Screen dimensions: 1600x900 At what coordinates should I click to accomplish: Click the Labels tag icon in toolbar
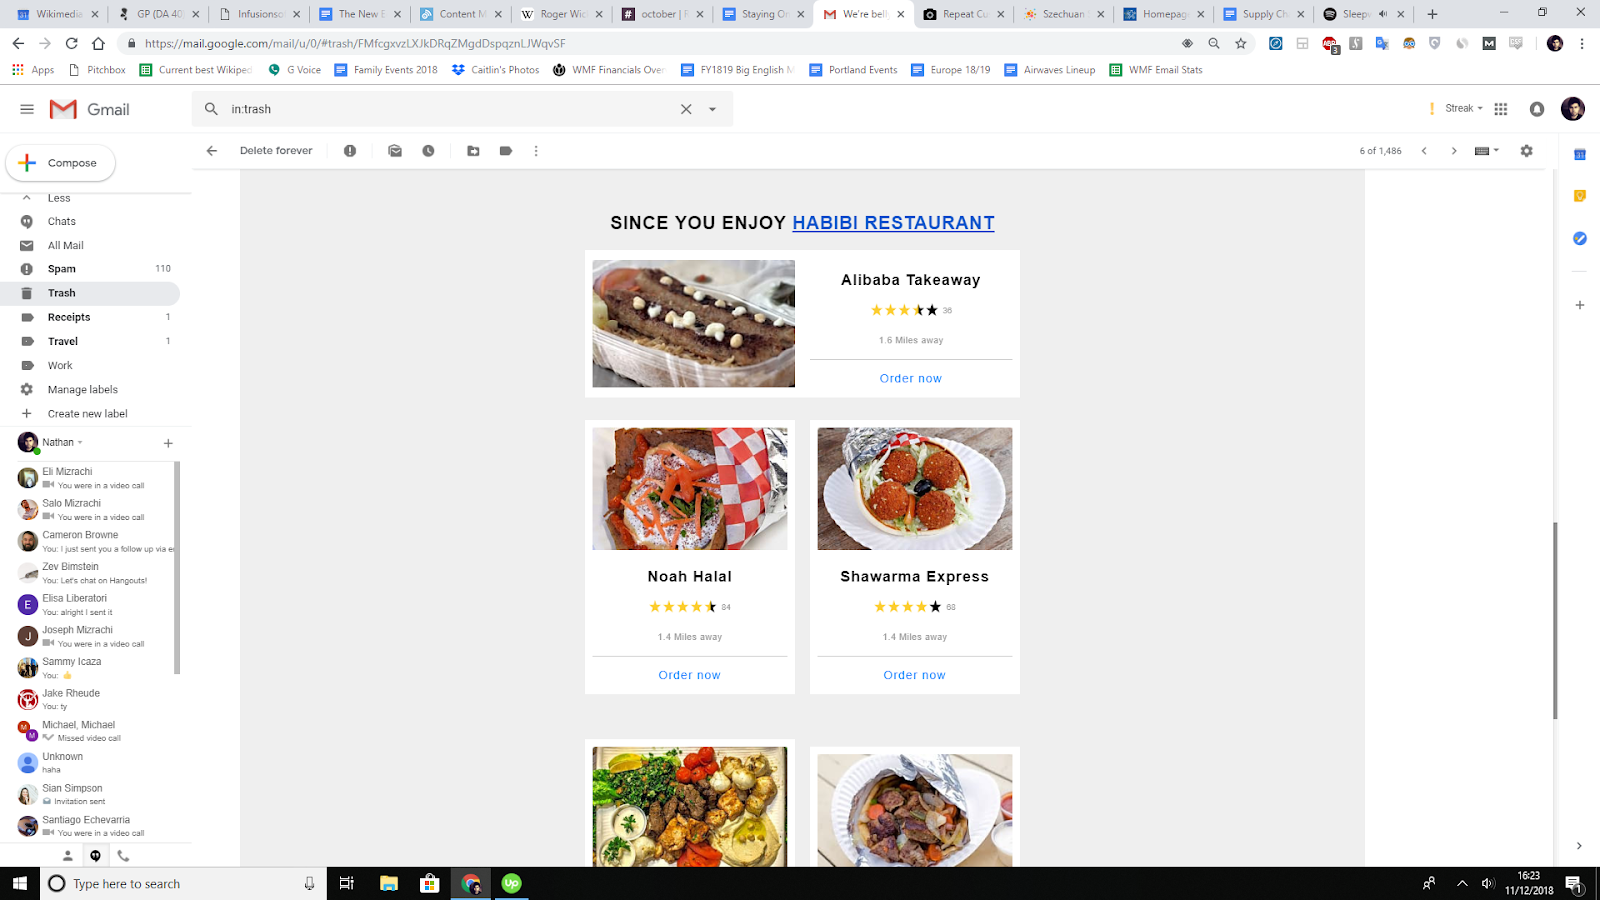[506, 151]
